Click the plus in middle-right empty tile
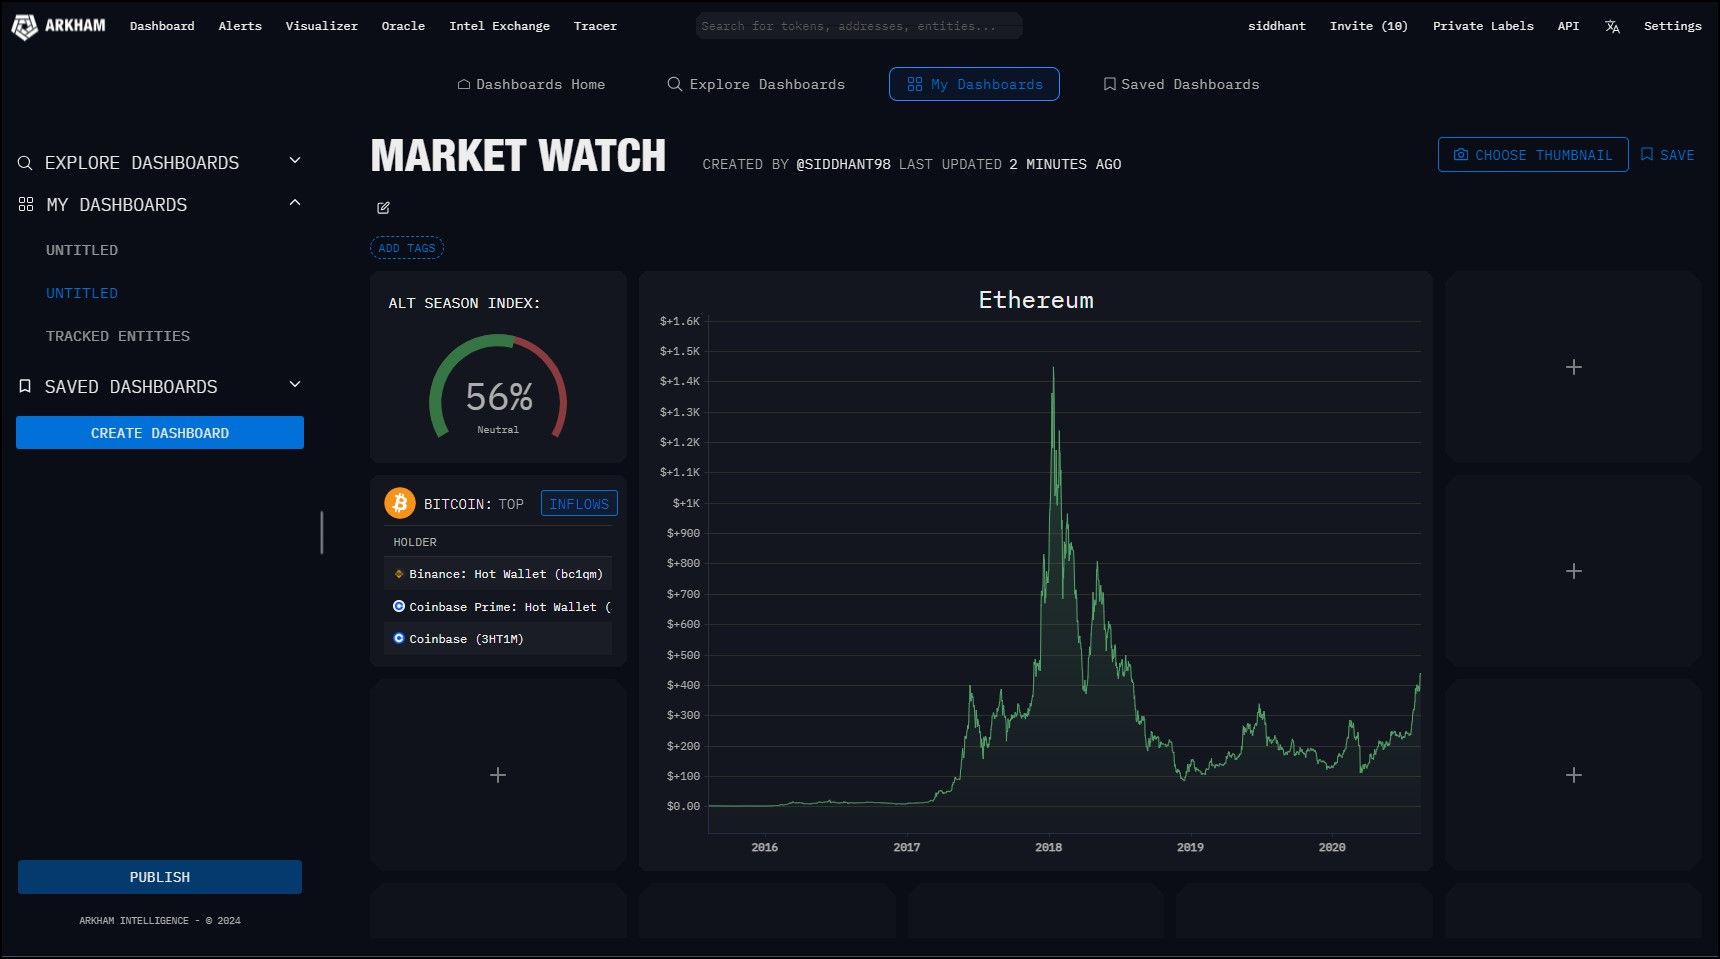This screenshot has width=1720, height=959. (1573, 571)
